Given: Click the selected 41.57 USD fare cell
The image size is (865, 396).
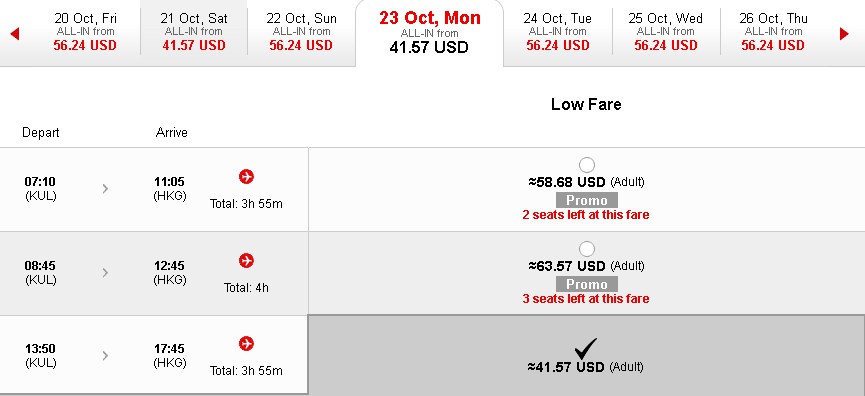Looking at the screenshot, I should click(x=586, y=355).
